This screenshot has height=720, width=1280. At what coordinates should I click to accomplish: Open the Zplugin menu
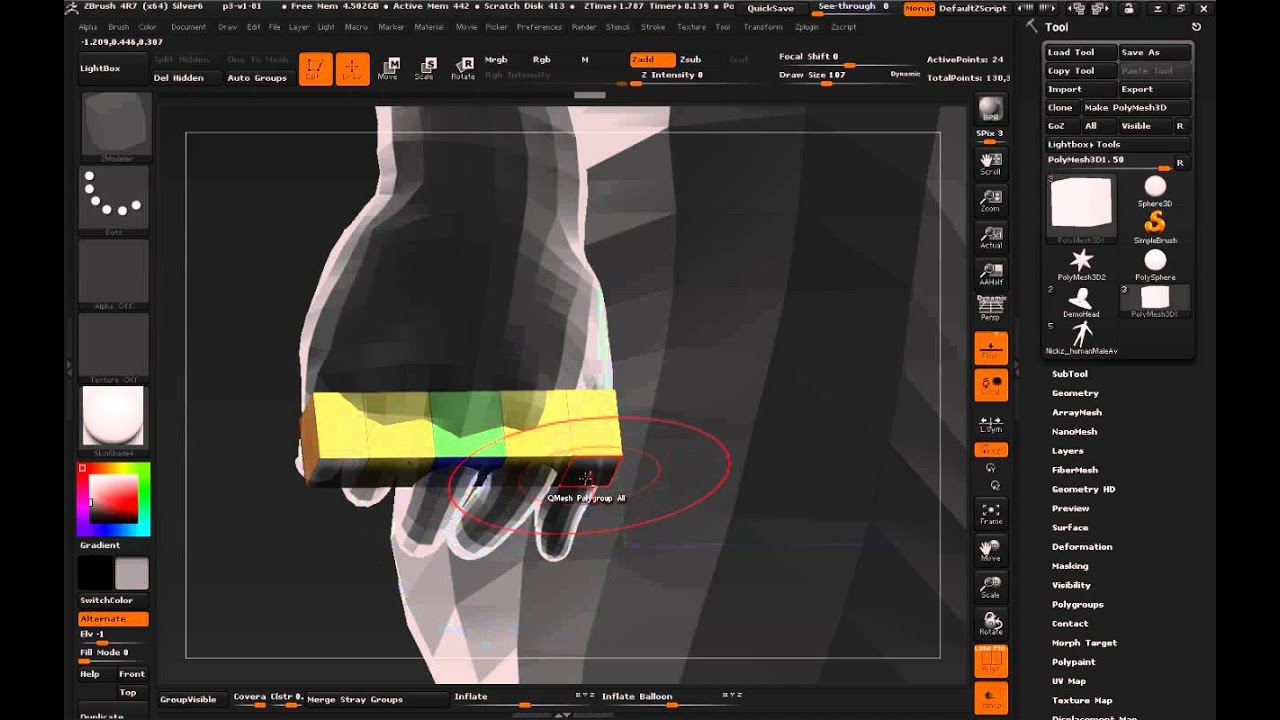click(806, 27)
